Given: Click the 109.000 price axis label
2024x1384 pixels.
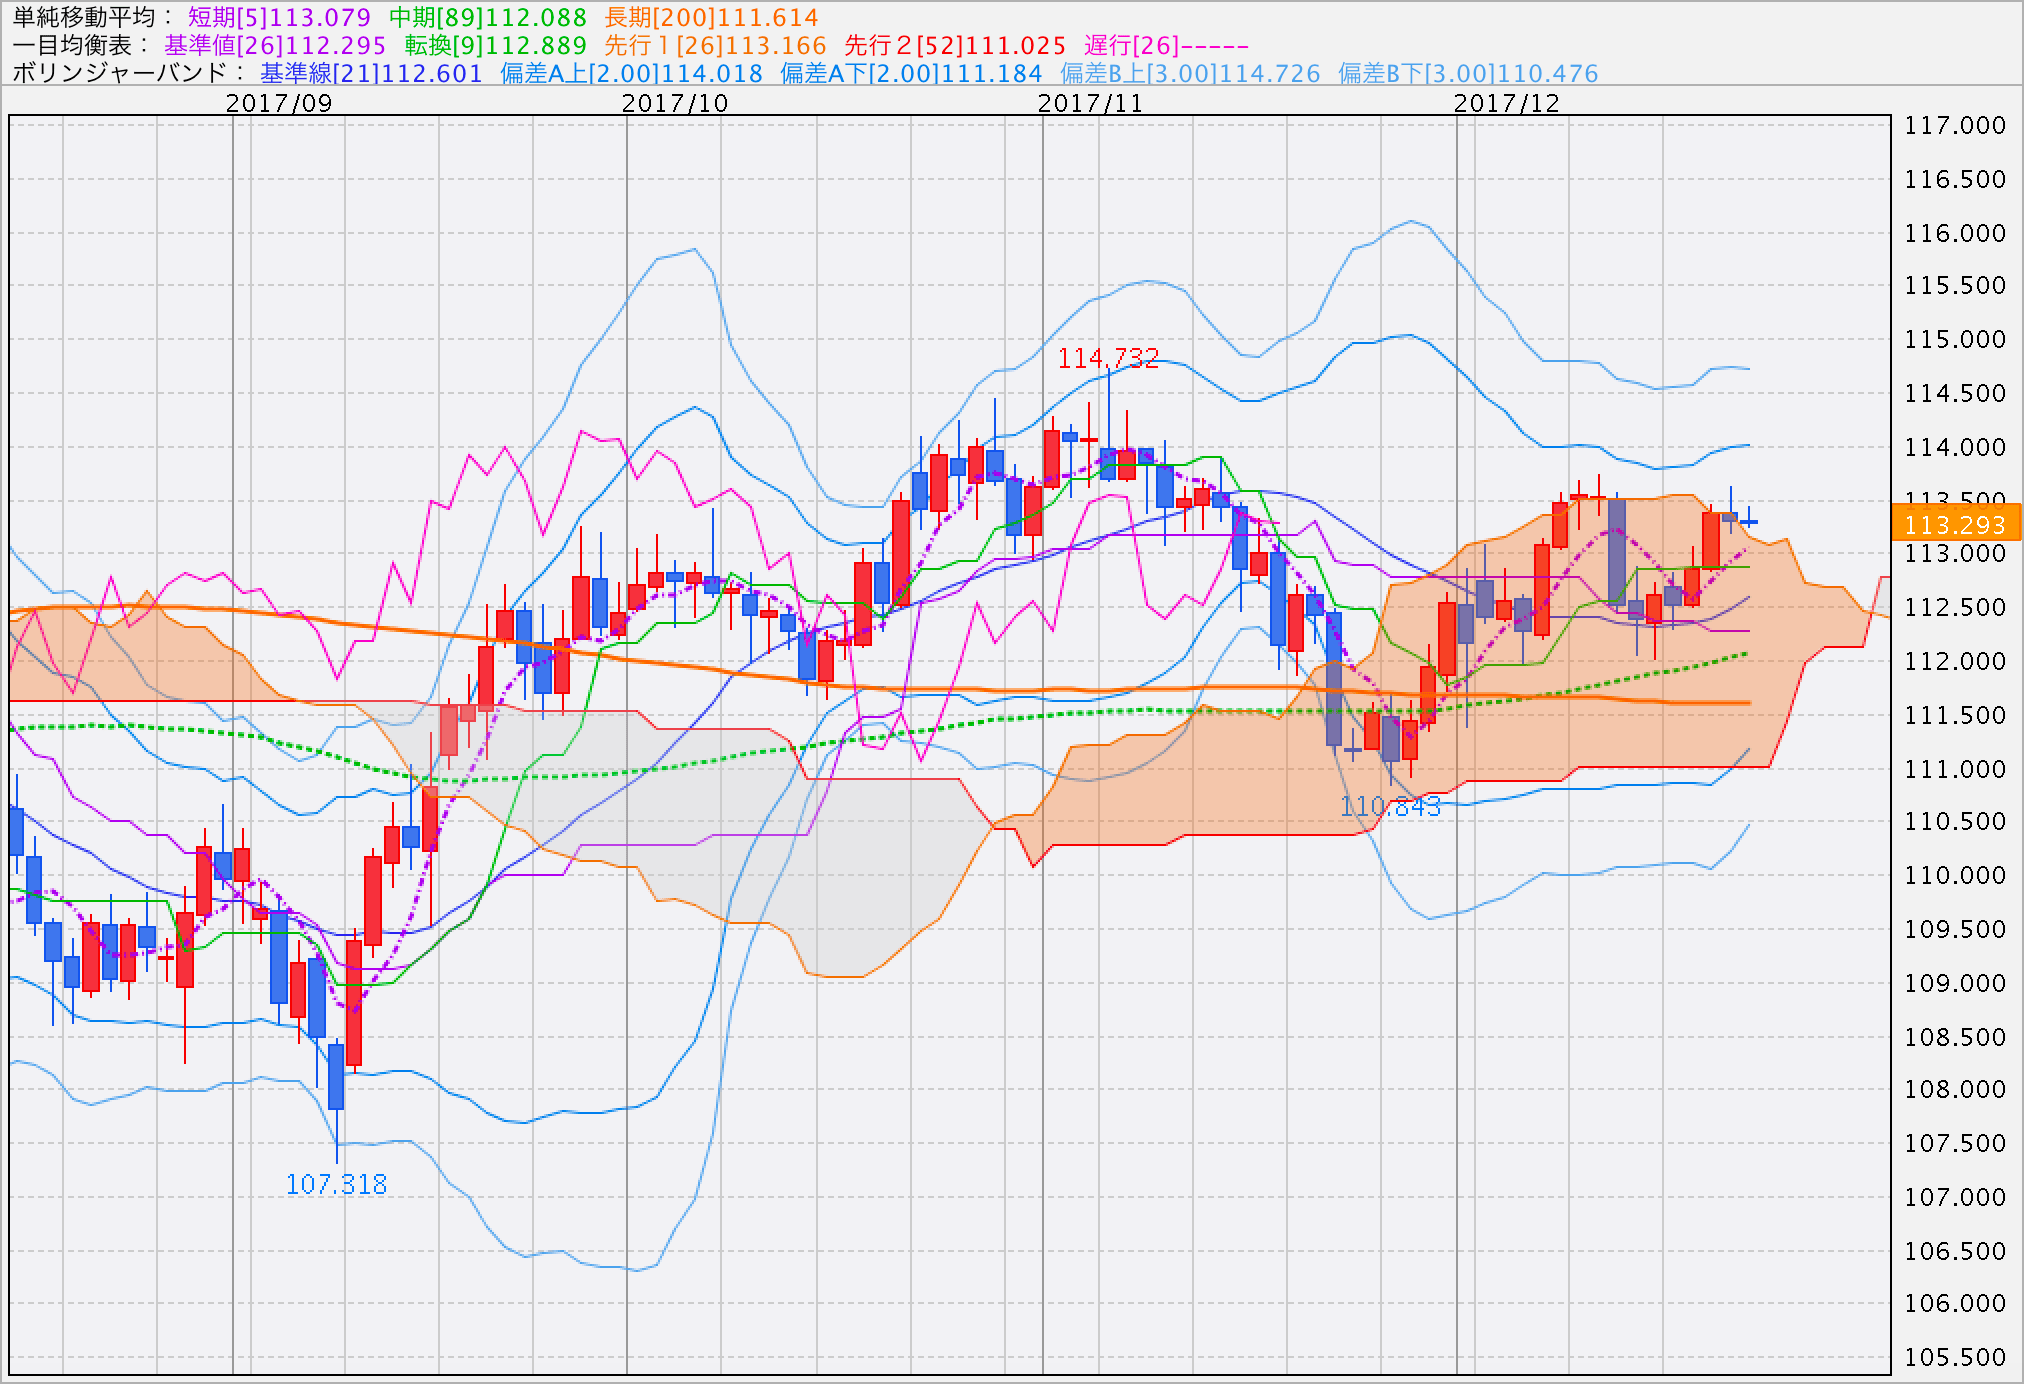Looking at the screenshot, I should tap(1955, 983).
